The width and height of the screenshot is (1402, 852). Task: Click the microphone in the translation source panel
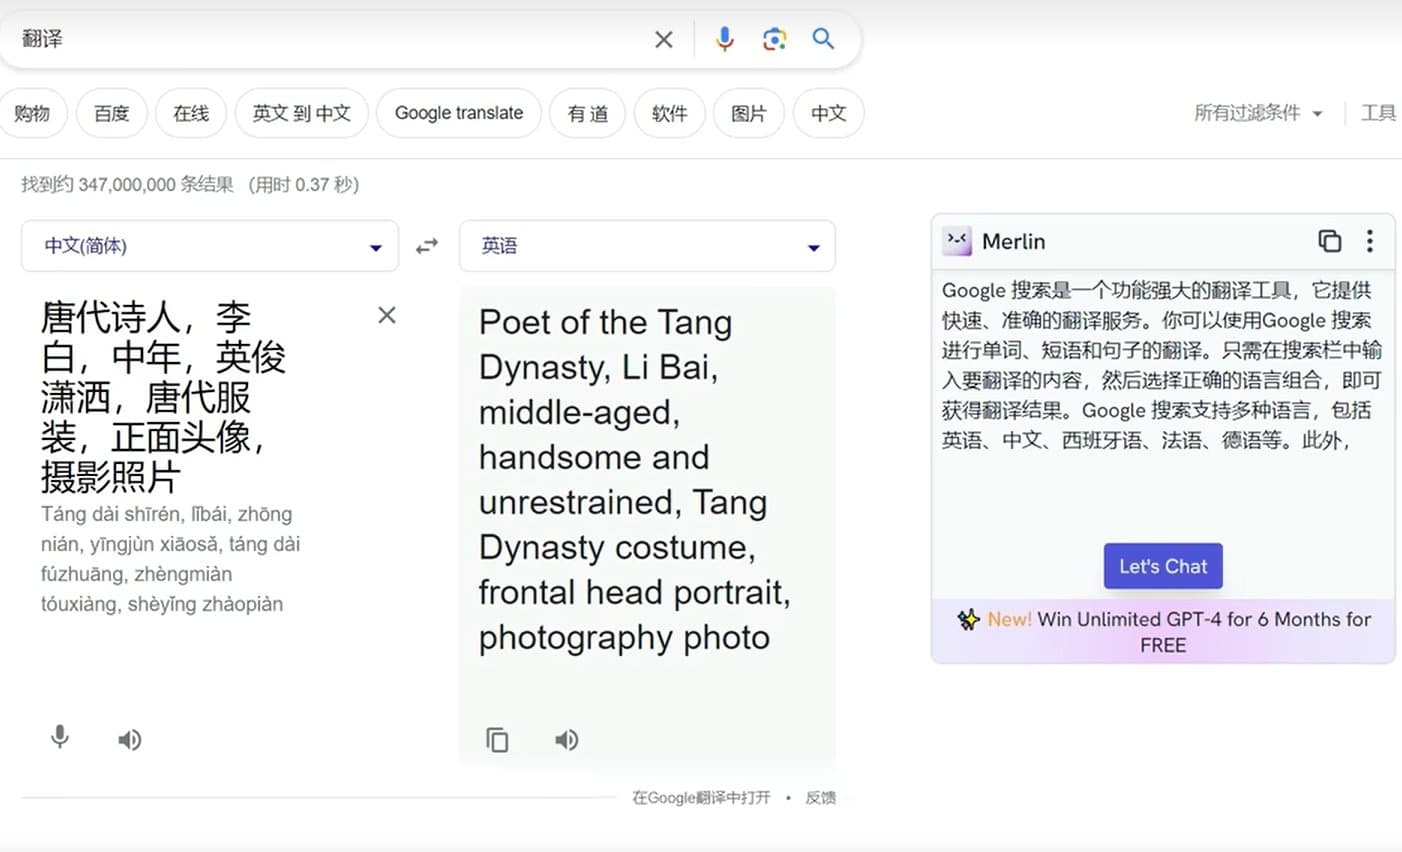(59, 739)
